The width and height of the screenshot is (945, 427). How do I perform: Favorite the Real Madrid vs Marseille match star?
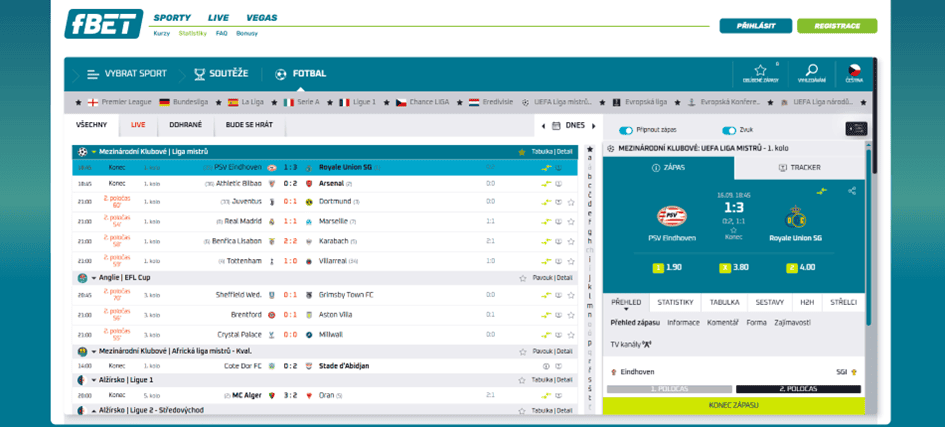[x=570, y=222]
